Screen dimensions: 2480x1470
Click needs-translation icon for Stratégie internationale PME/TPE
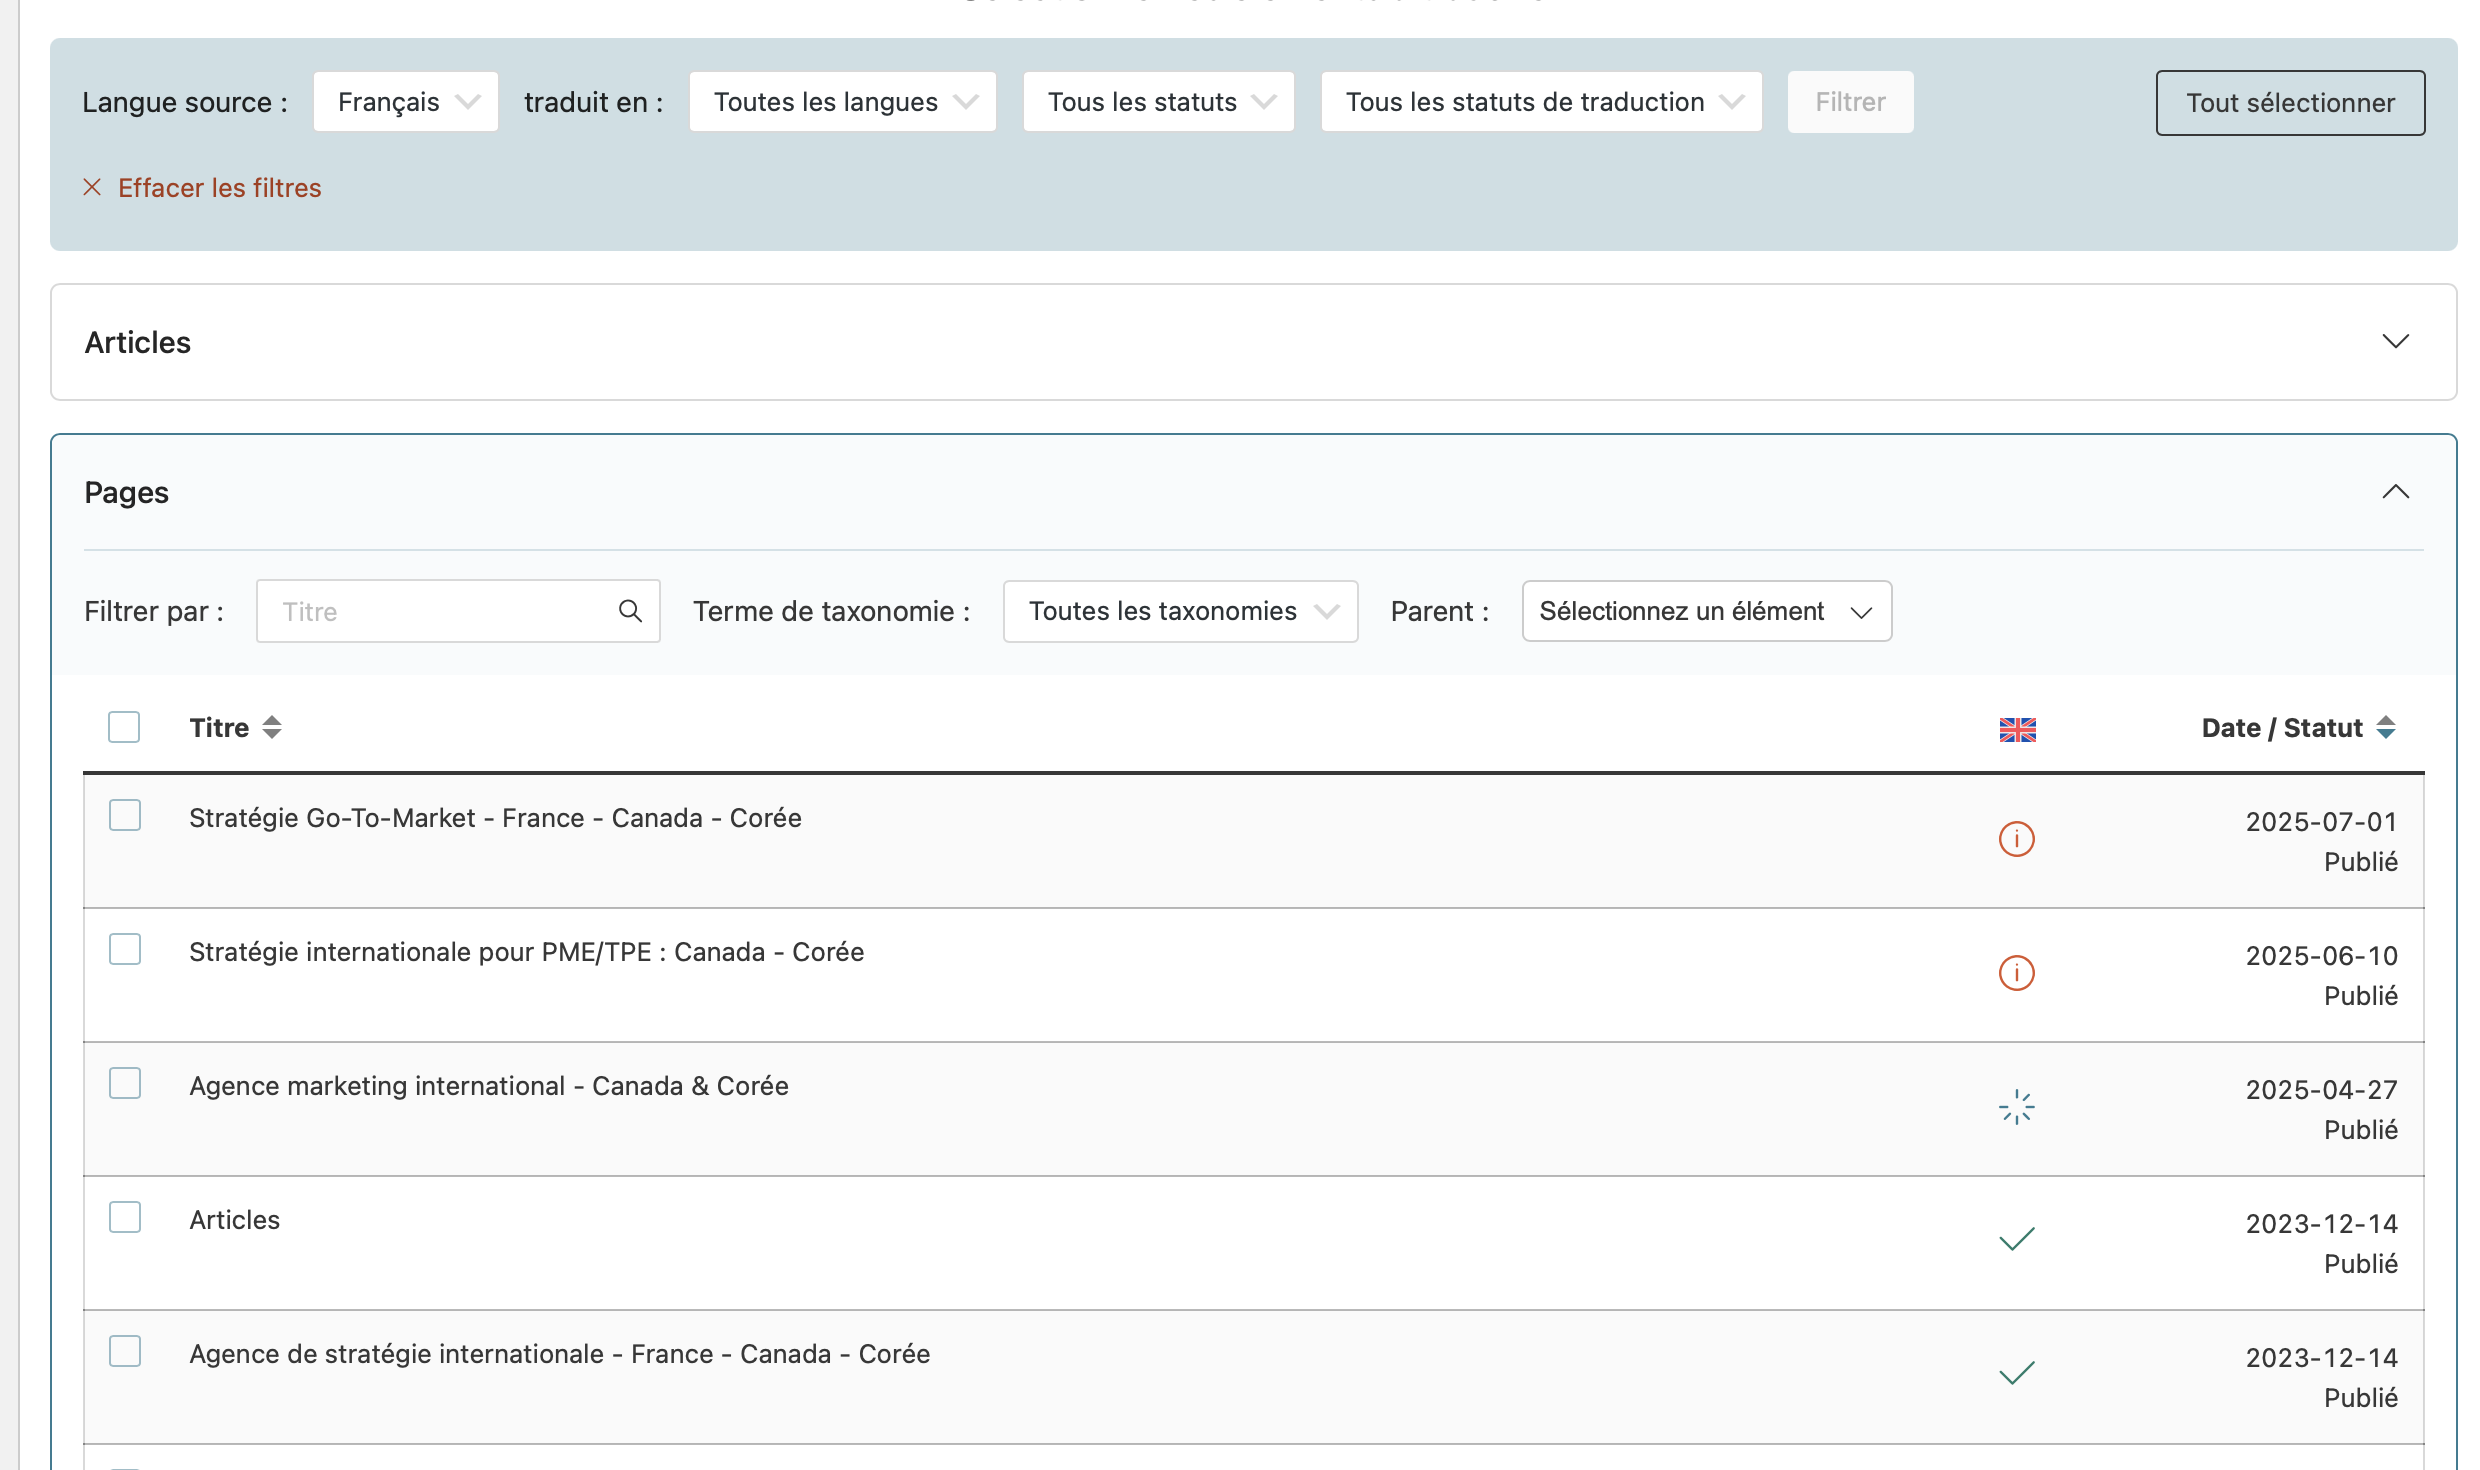(x=2016, y=973)
